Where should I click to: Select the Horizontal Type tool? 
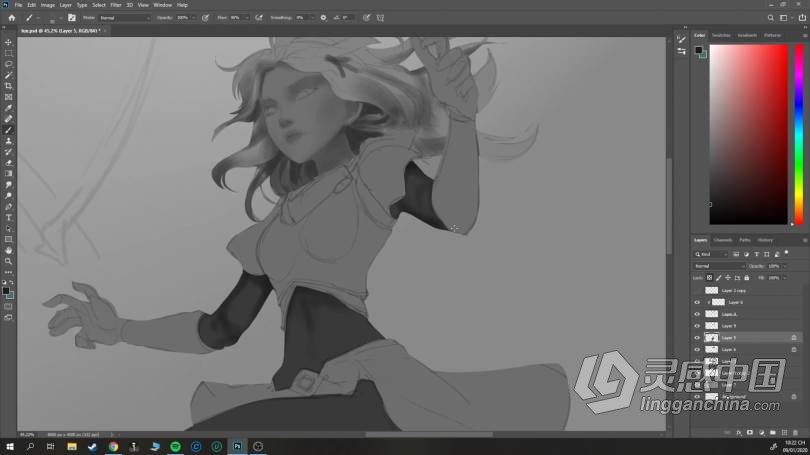[8, 217]
